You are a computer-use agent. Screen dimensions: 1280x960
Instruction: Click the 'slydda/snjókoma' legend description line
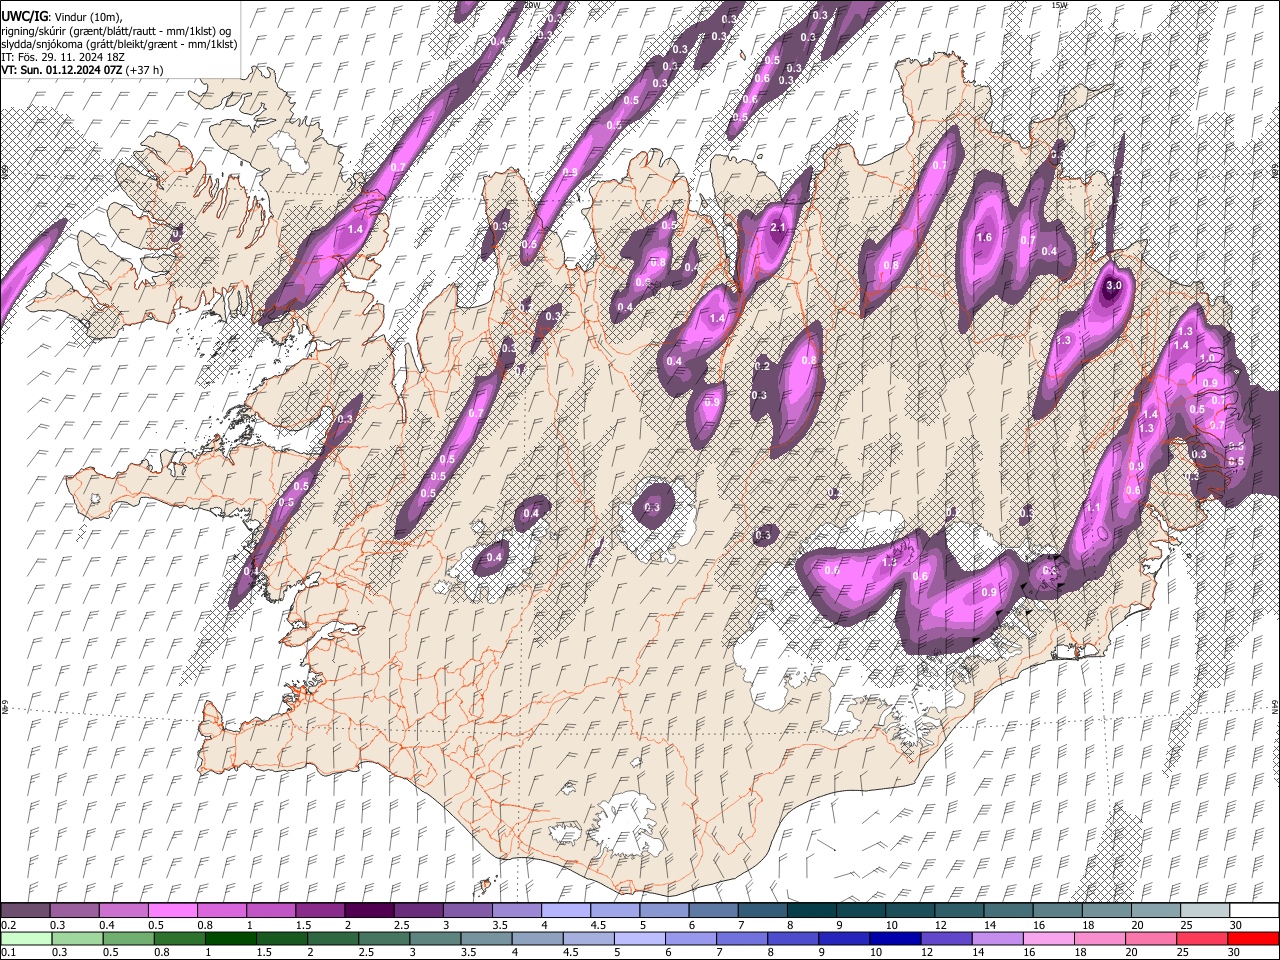[x=119, y=44]
